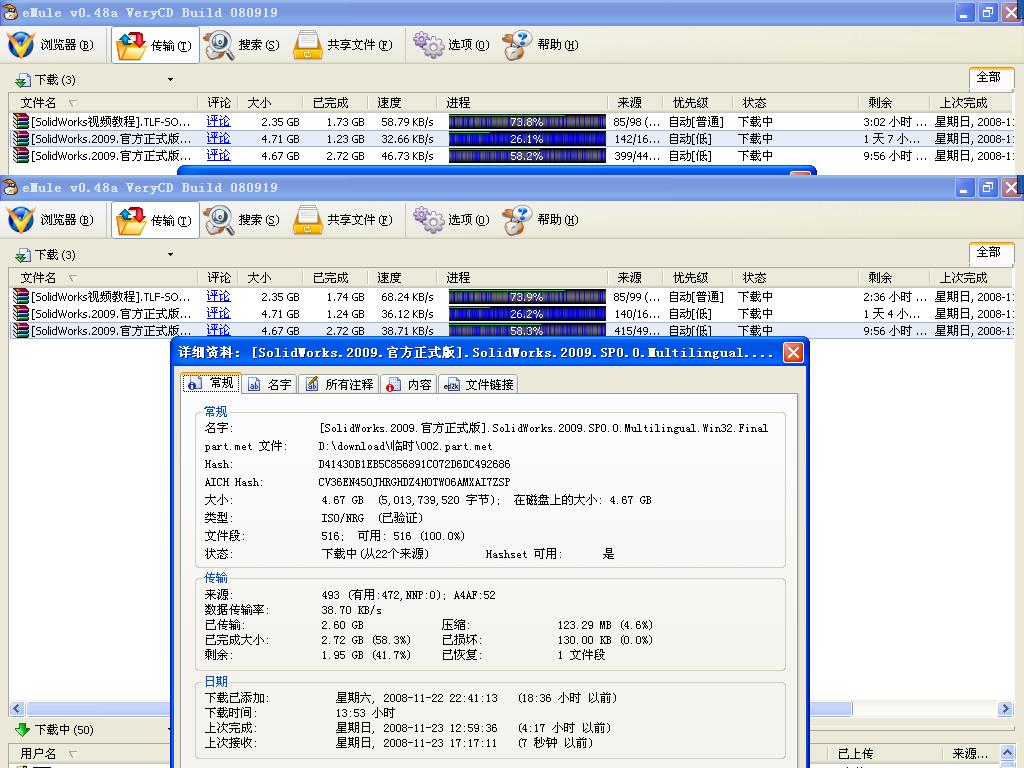Image resolution: width=1024 pixels, height=768 pixels.
Task: Click file icon of 46.73 KB/s row
Action: [x=21, y=155]
